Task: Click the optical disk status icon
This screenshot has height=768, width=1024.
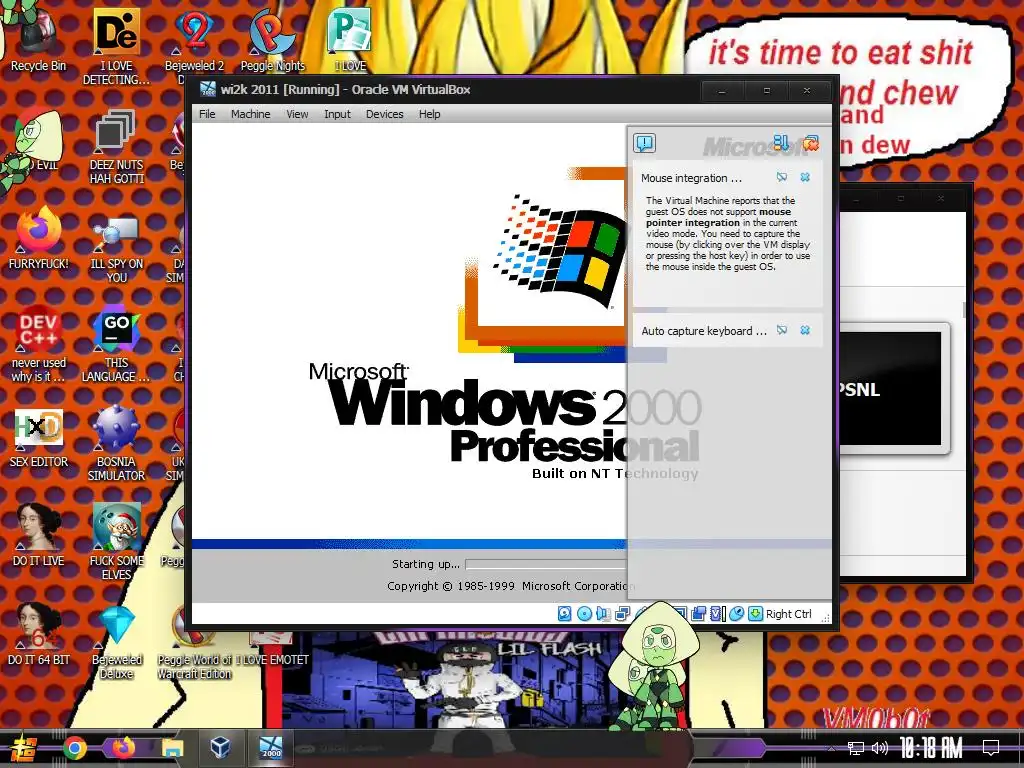Action: [584, 613]
